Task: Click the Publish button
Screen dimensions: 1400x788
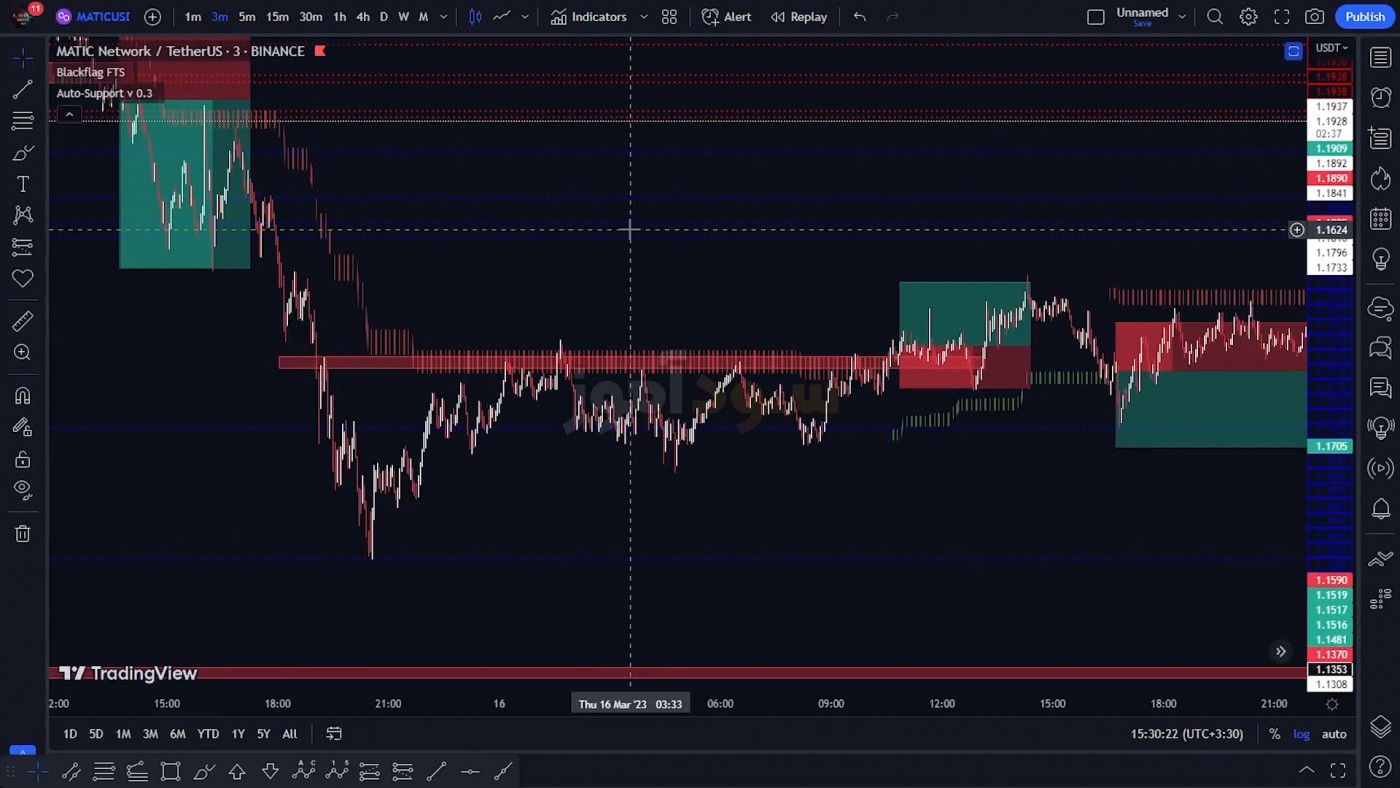Action: pos(1365,17)
